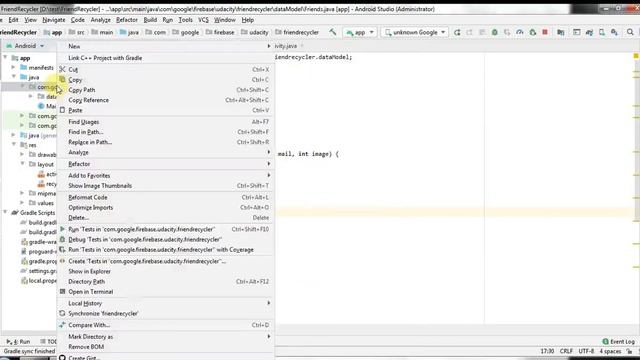
Task: Choose Reformat Code
Action: pyautogui.click(x=166, y=197)
